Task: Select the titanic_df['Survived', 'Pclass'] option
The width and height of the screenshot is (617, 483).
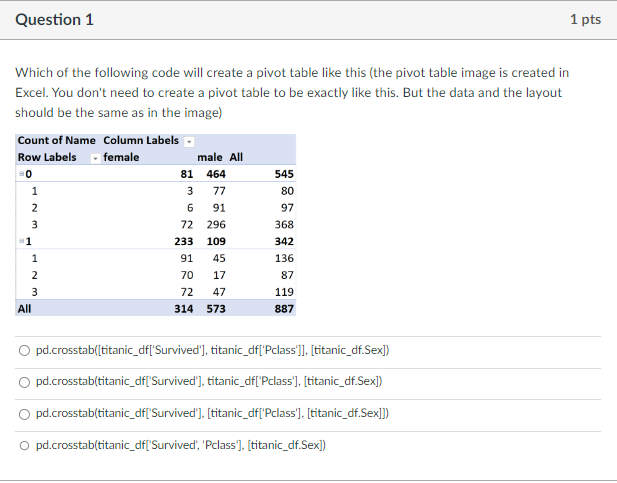Action: [24, 445]
